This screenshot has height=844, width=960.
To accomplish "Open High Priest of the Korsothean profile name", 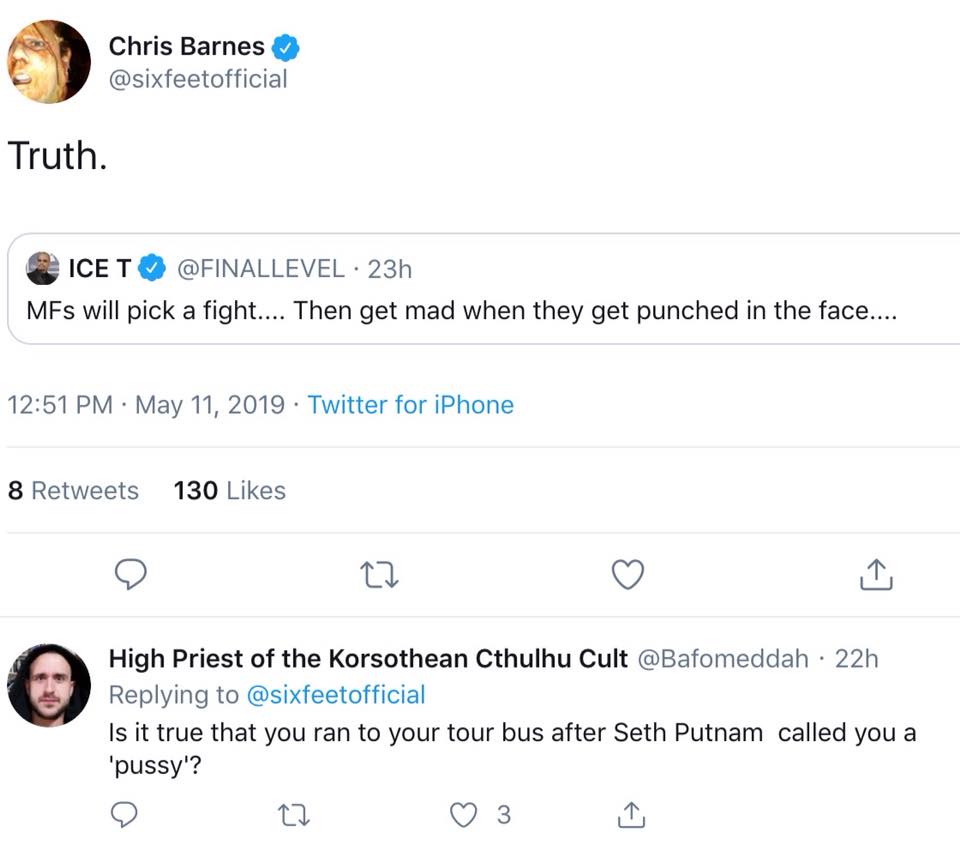I will [368, 659].
